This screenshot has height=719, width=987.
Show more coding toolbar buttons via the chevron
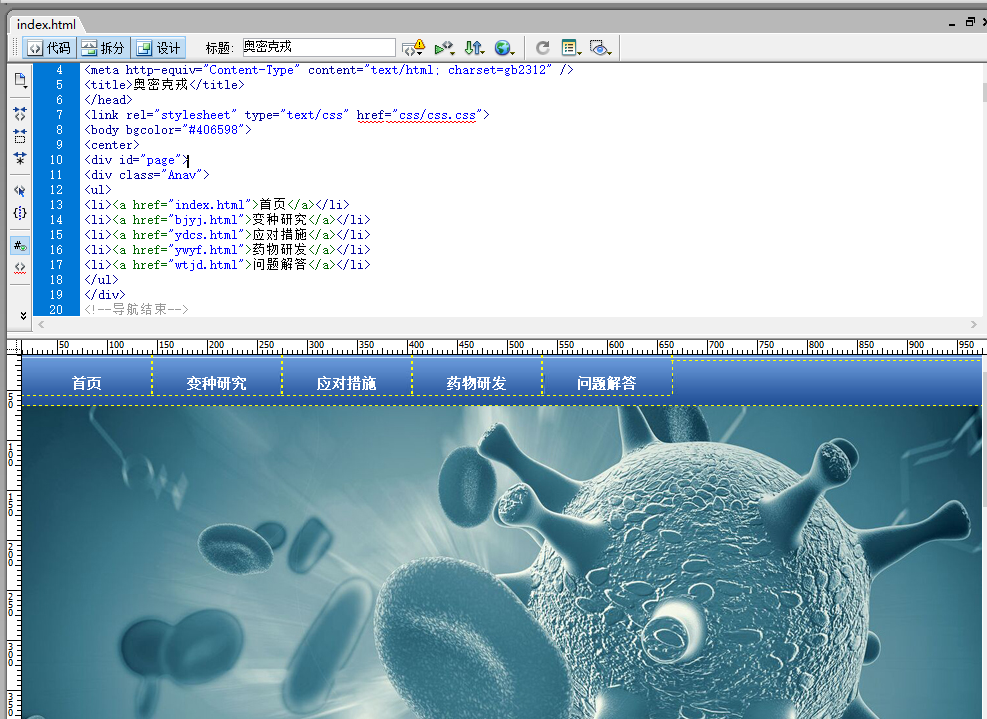click(x=23, y=315)
